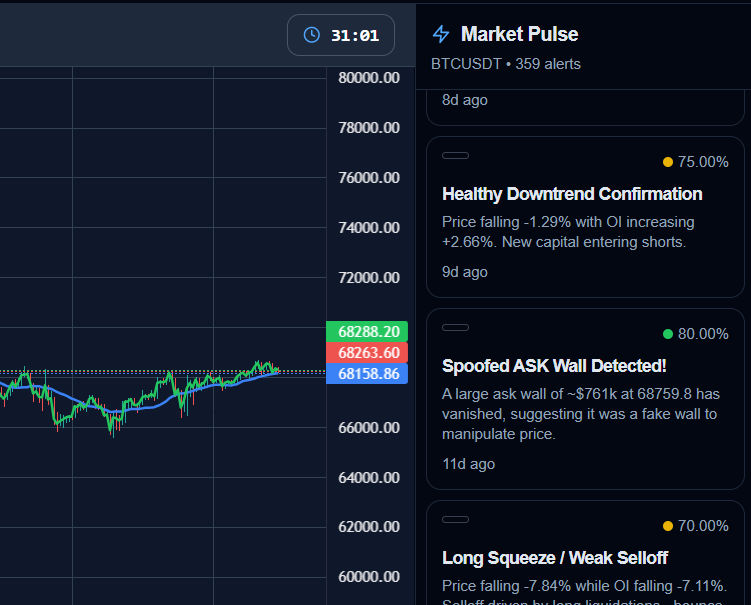Click the blue 68158.86 moving average label
Image resolution: width=751 pixels, height=605 pixels.
point(367,374)
